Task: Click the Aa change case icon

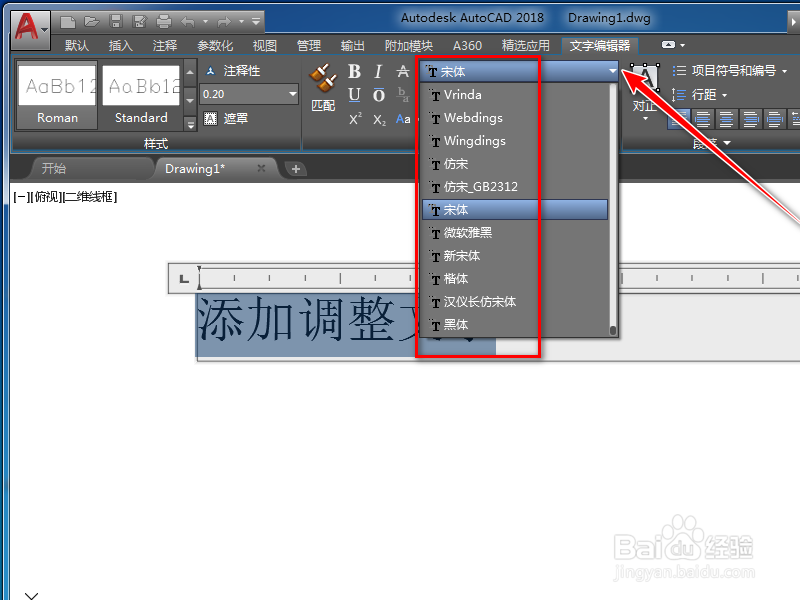Action: coord(403,119)
